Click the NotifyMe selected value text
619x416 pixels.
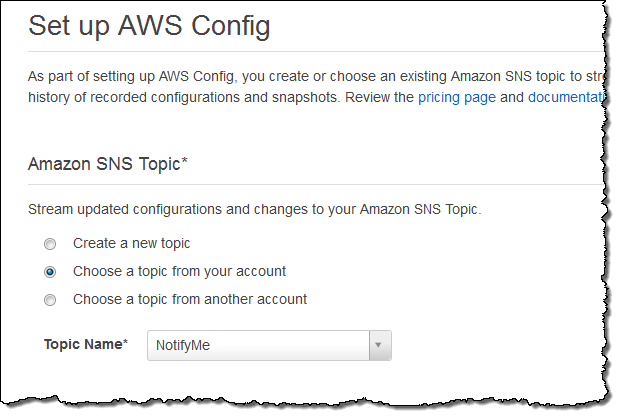point(183,346)
